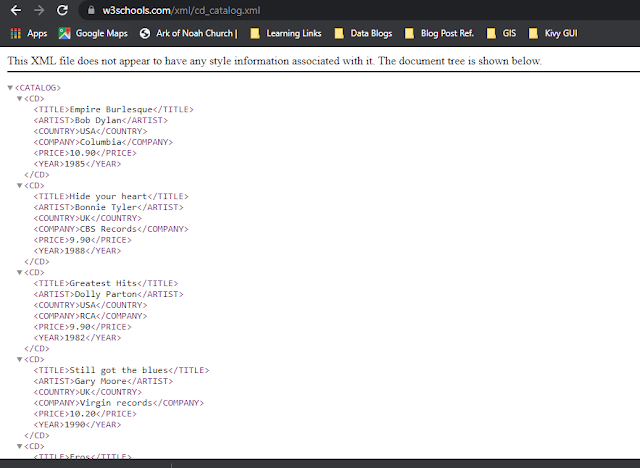The width and height of the screenshot is (640, 468).
Task: Open the Ark of Noah Church bookmark
Action: point(189,33)
